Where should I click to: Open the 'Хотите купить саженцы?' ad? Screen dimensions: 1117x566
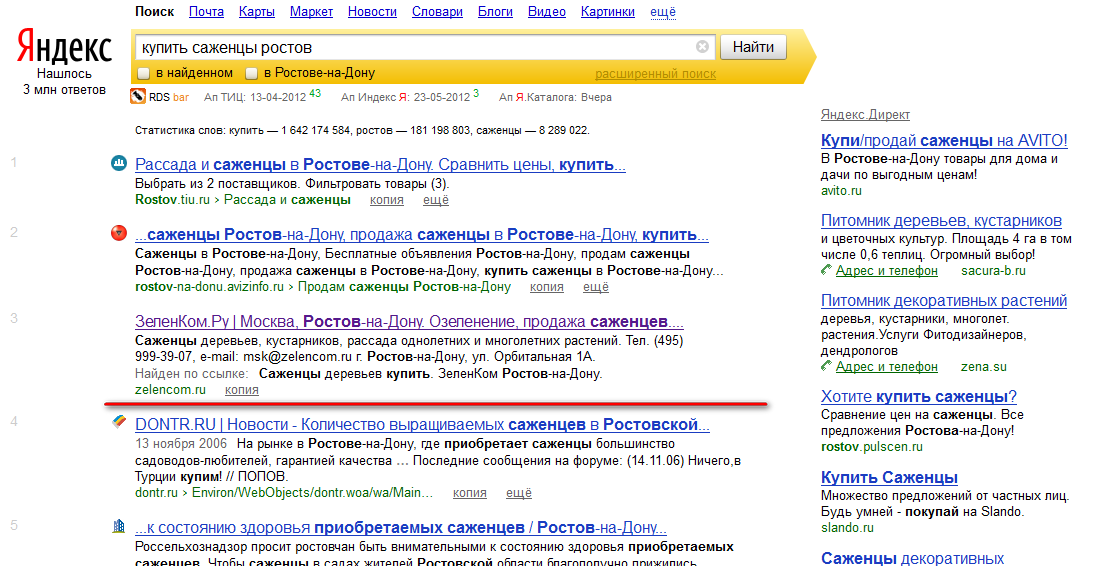[x=918, y=397]
